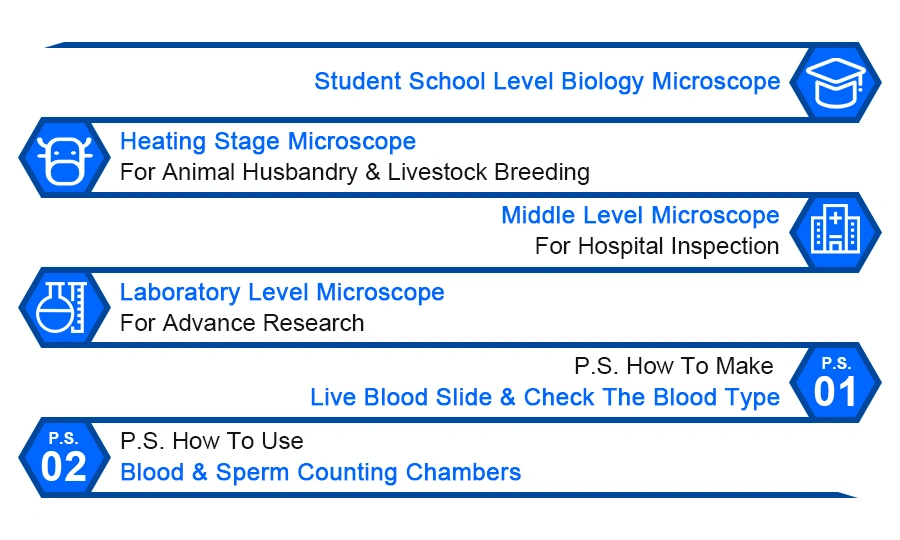Click the cow head hexagon icon
This screenshot has height=540, width=900.
click(x=64, y=157)
